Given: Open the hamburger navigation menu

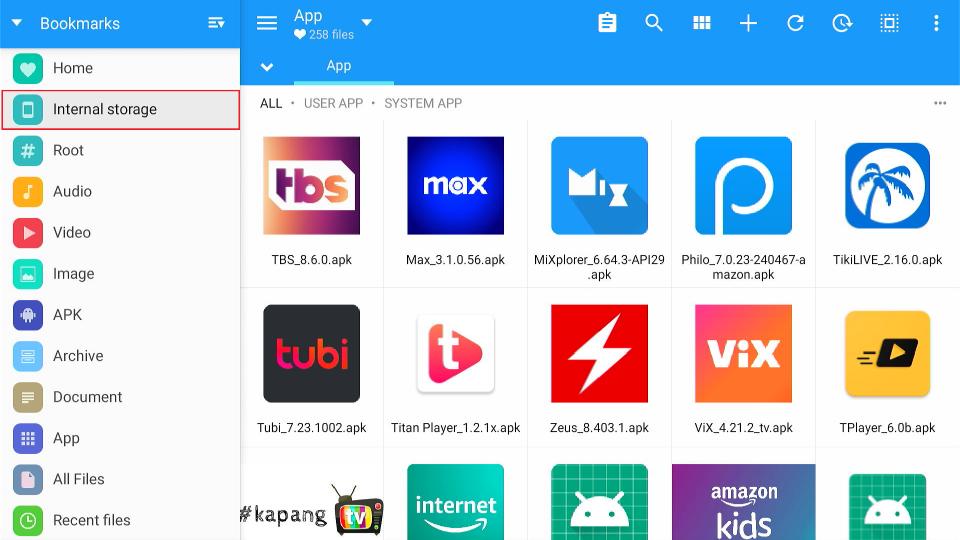Looking at the screenshot, I should 267,23.
